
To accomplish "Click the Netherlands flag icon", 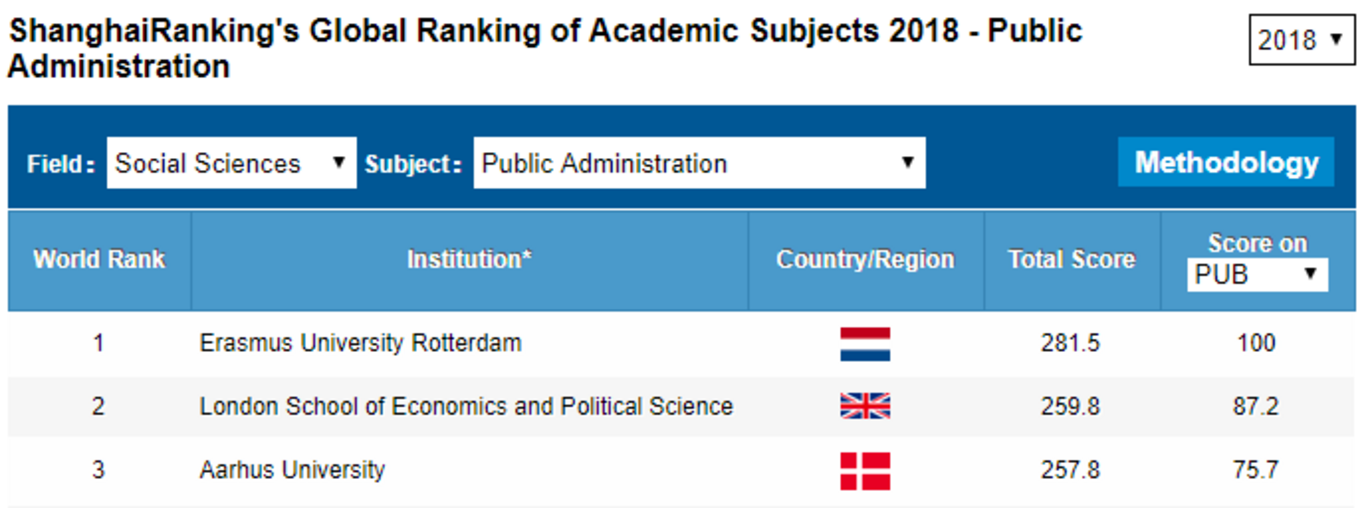I will pyautogui.click(x=865, y=344).
